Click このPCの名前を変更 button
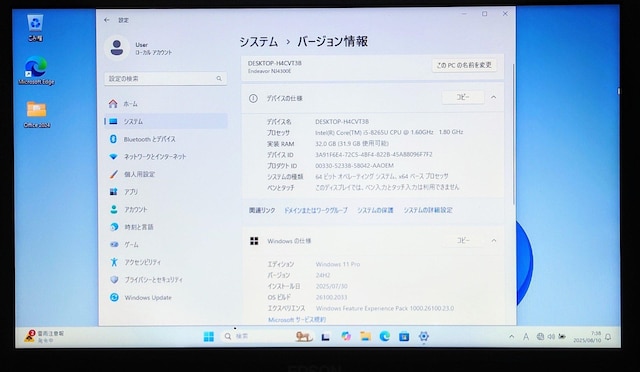 coord(464,65)
